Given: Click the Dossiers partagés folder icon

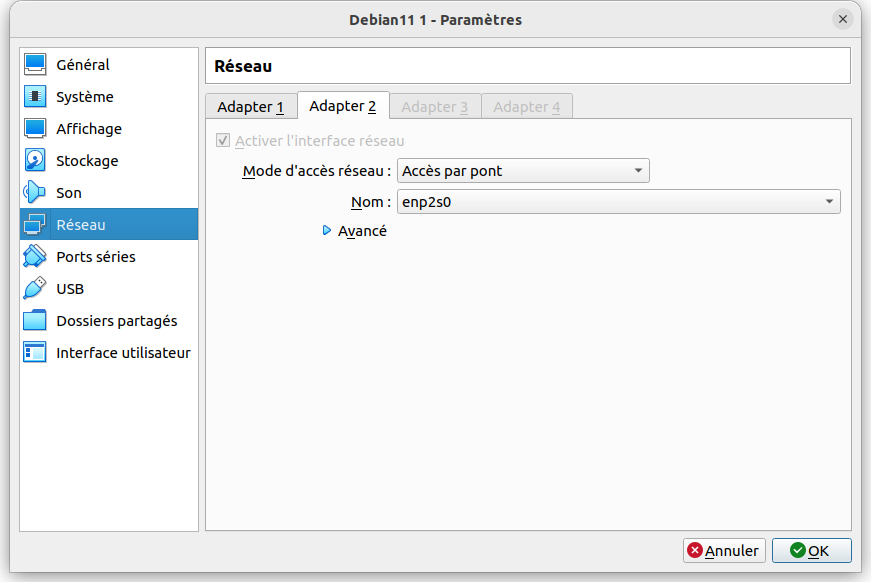Looking at the screenshot, I should [x=35, y=321].
